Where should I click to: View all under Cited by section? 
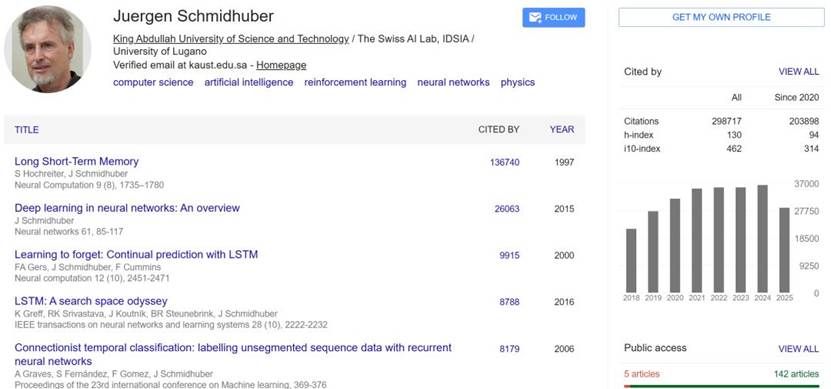click(799, 72)
